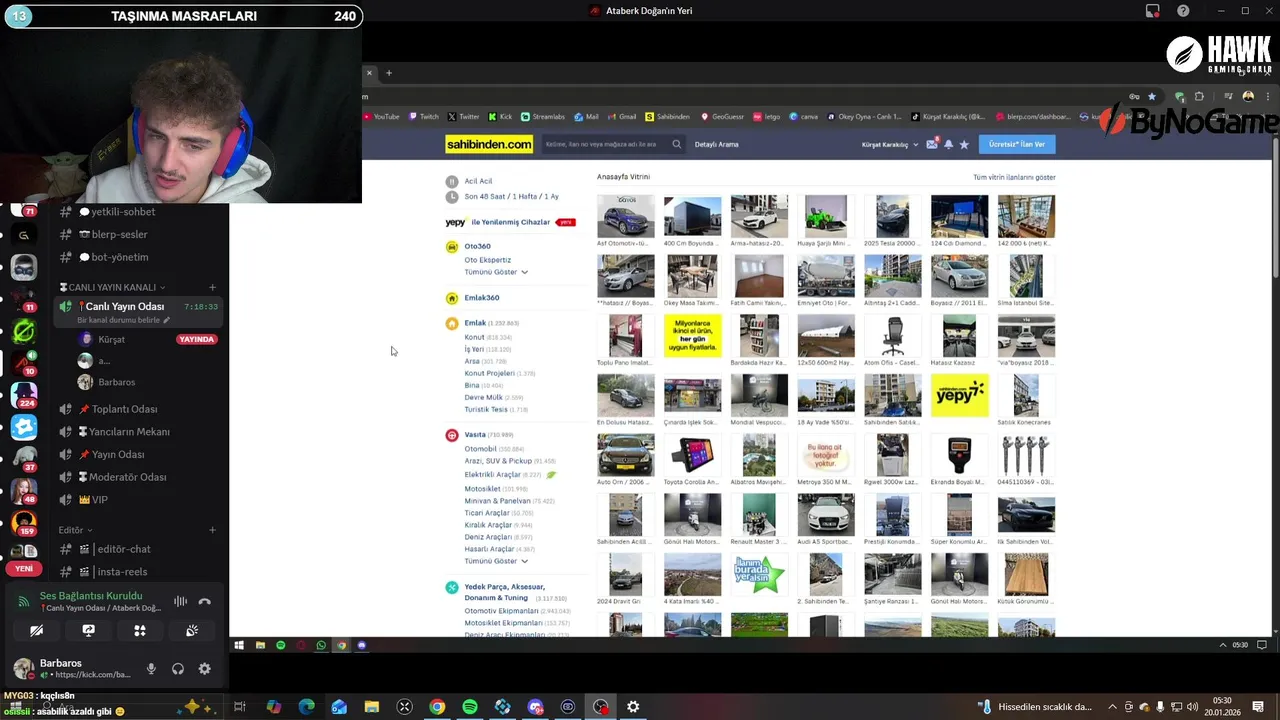Open the Emlak360 category
Image resolution: width=1280 pixels, height=720 pixels.
481,298
